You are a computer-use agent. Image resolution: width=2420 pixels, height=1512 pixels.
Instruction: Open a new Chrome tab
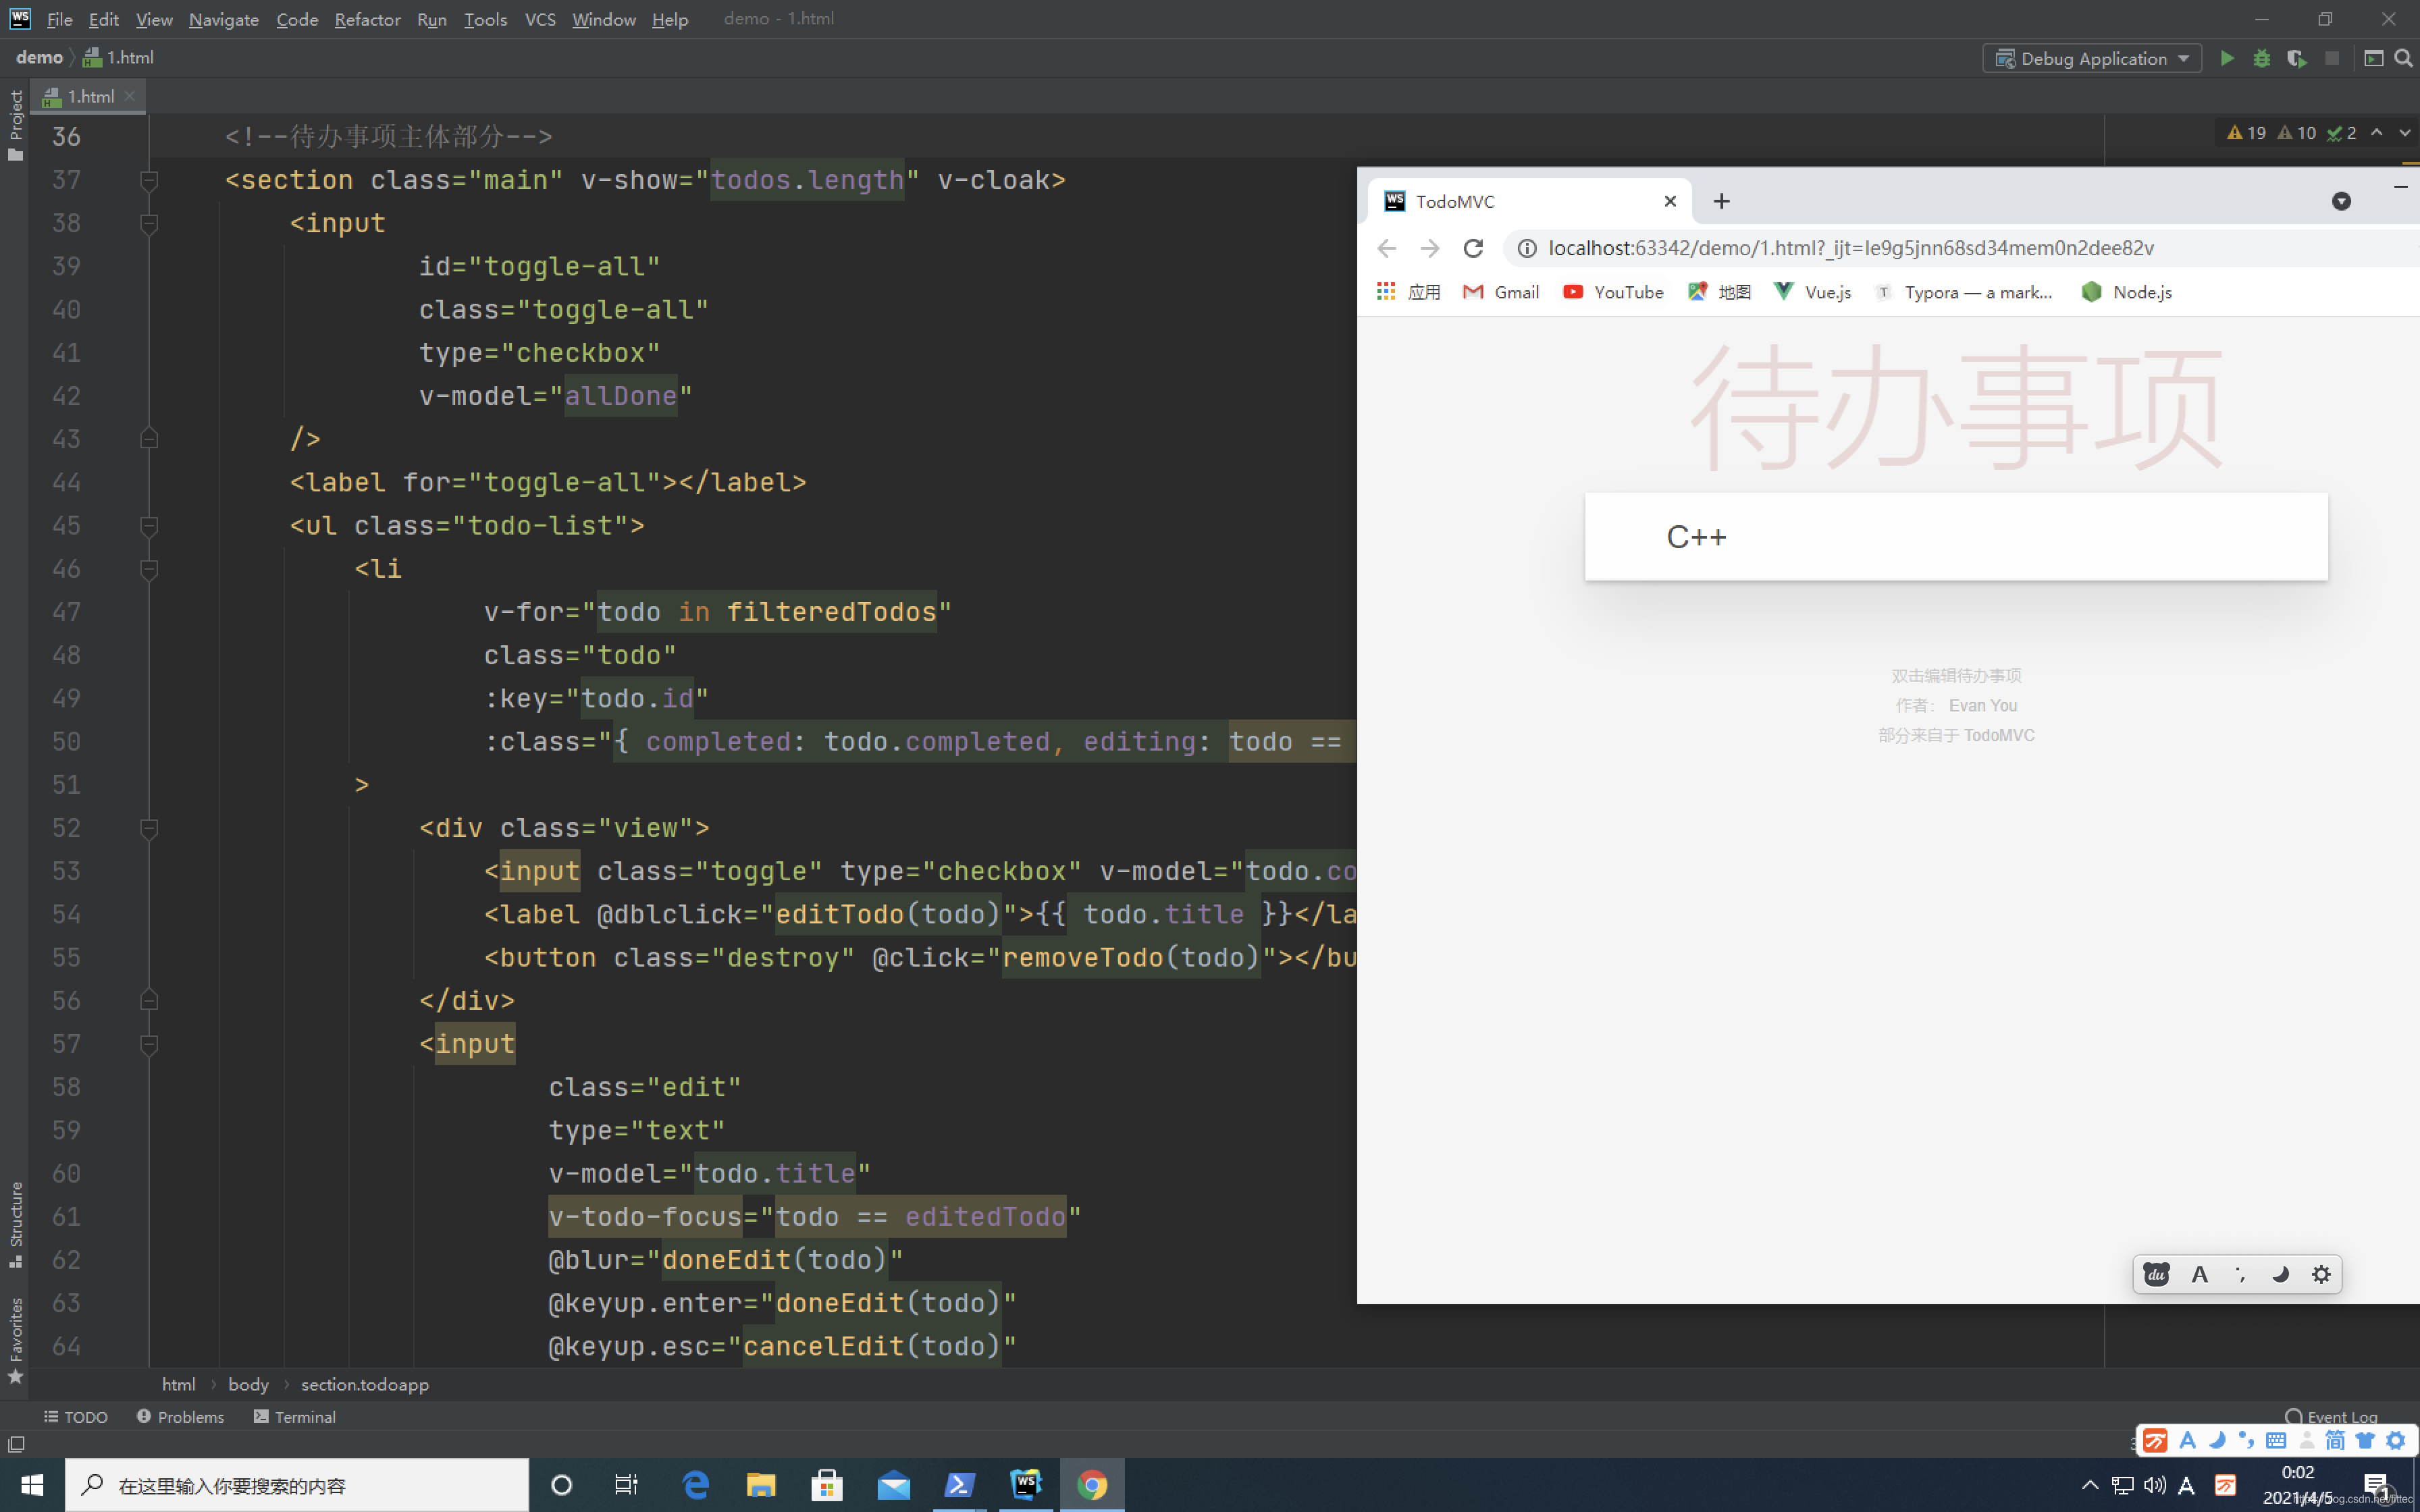[1721, 201]
